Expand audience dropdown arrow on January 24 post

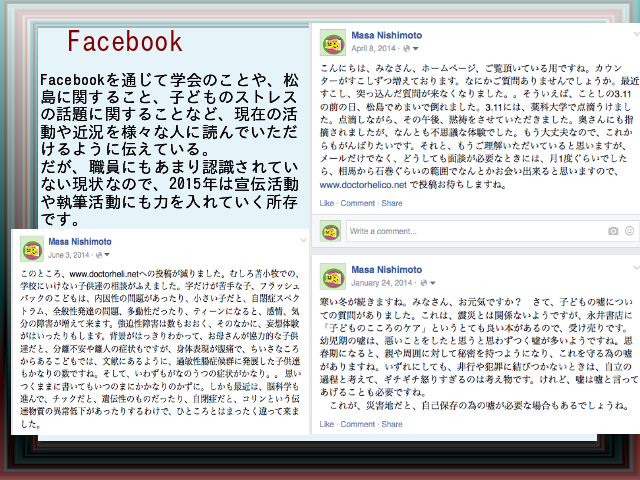(x=433, y=283)
